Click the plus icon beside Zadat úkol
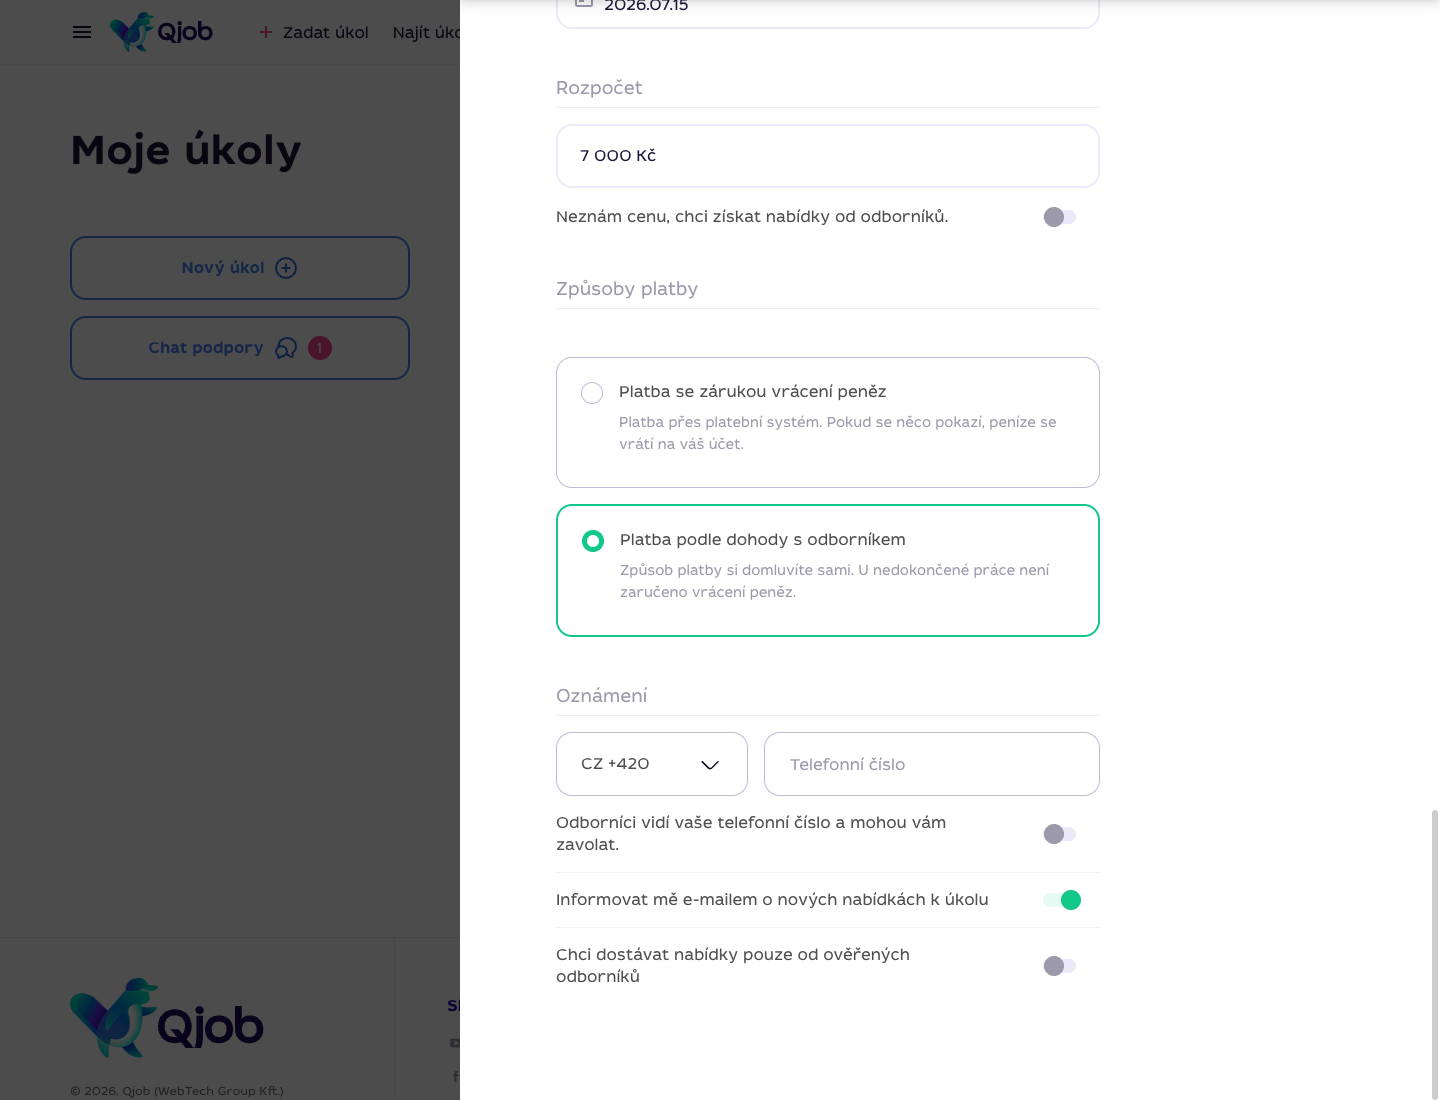 (266, 32)
